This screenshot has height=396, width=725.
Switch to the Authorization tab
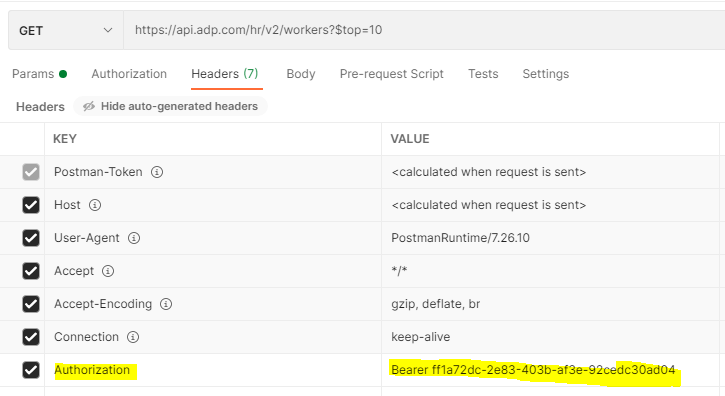coord(129,74)
